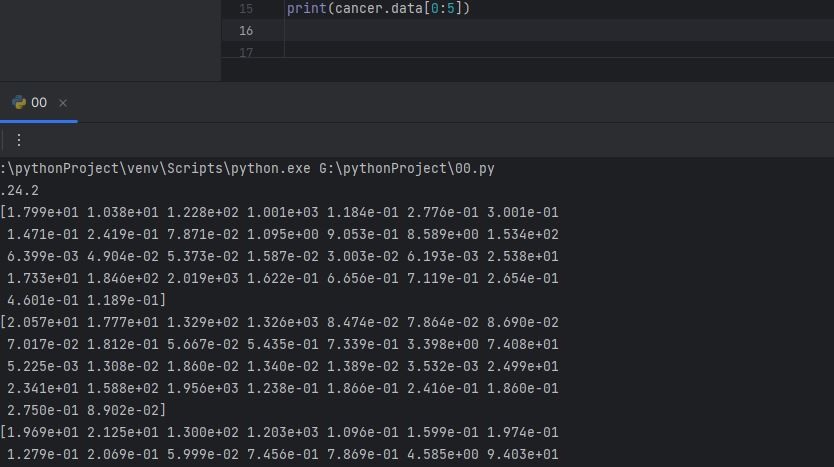Click the value 4.601e-01 in output
This screenshot has width=834, height=467.
click(x=43, y=301)
